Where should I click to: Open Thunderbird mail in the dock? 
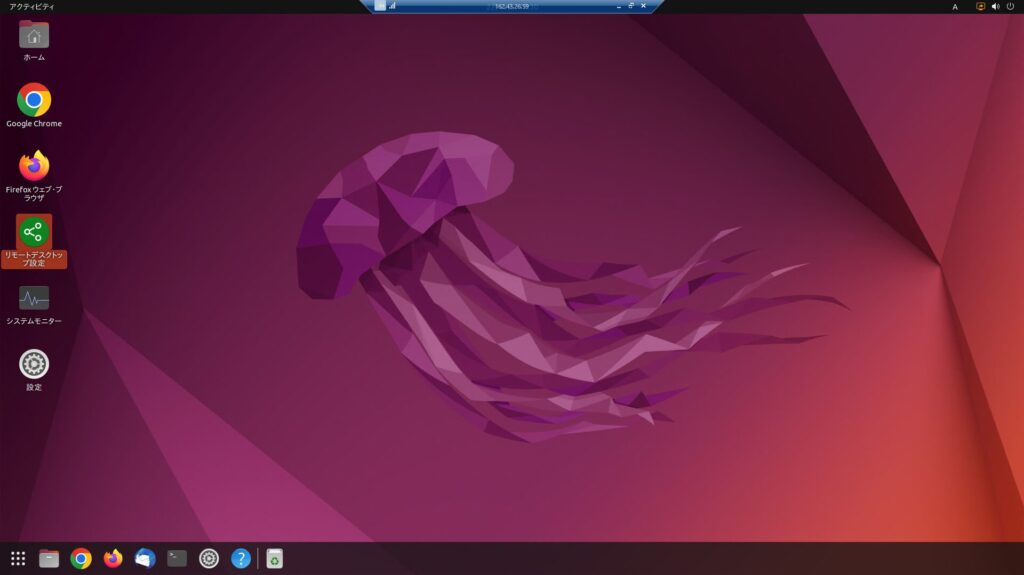pos(145,559)
